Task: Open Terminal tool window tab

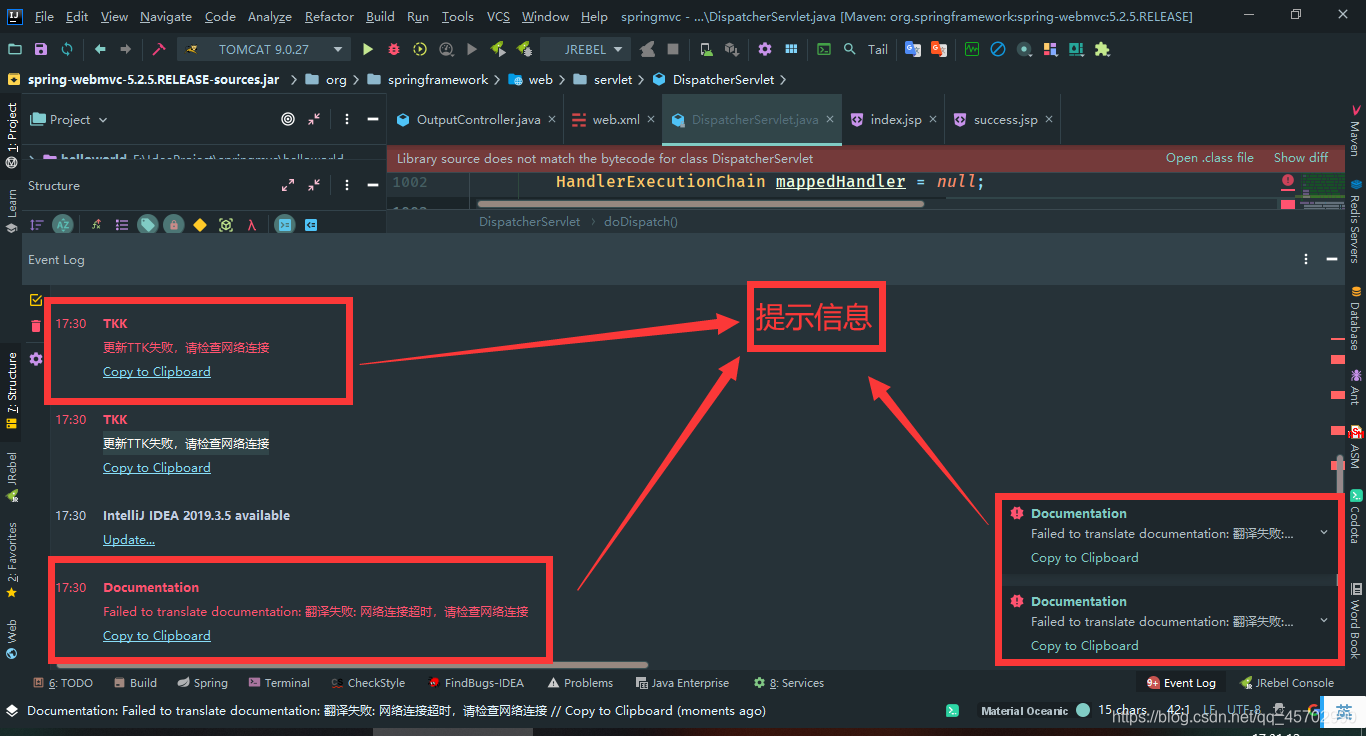Action: (279, 683)
